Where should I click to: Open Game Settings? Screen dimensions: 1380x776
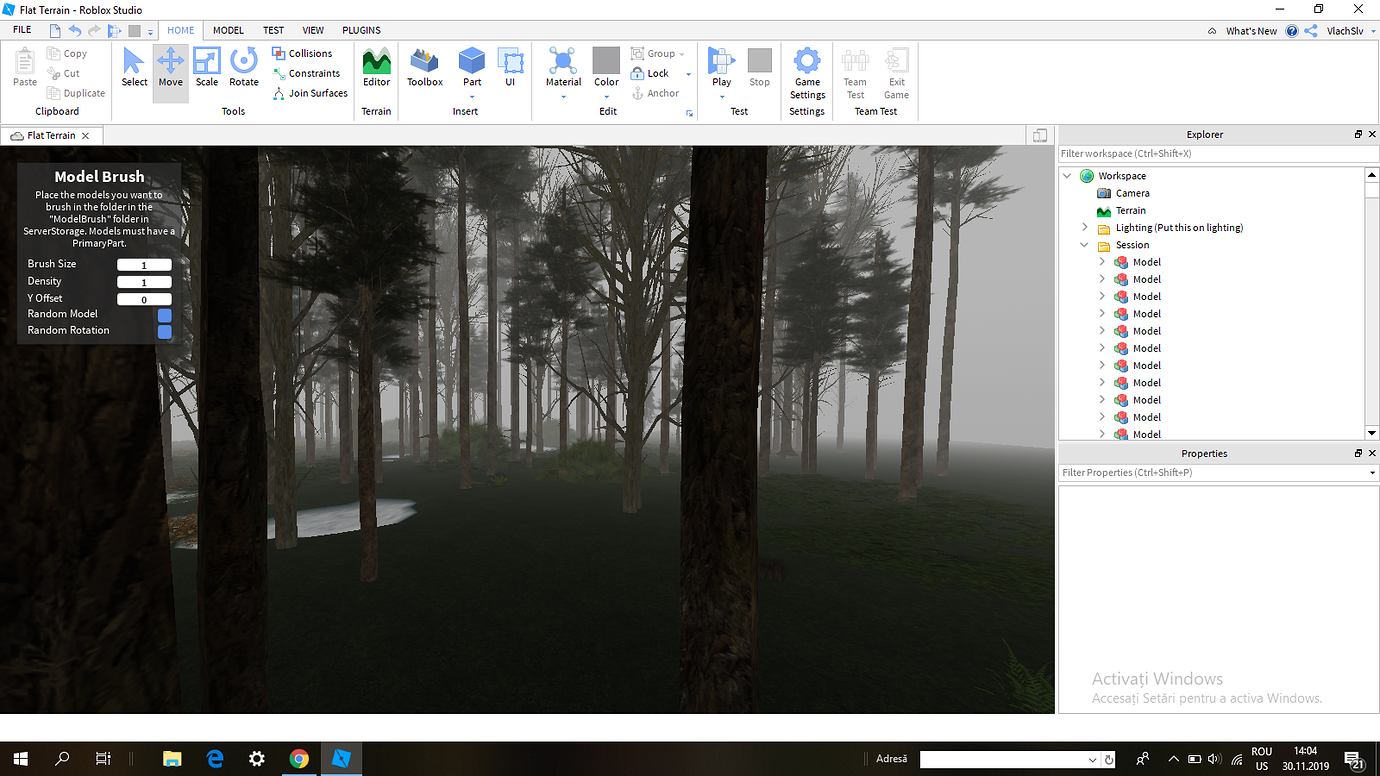806,70
